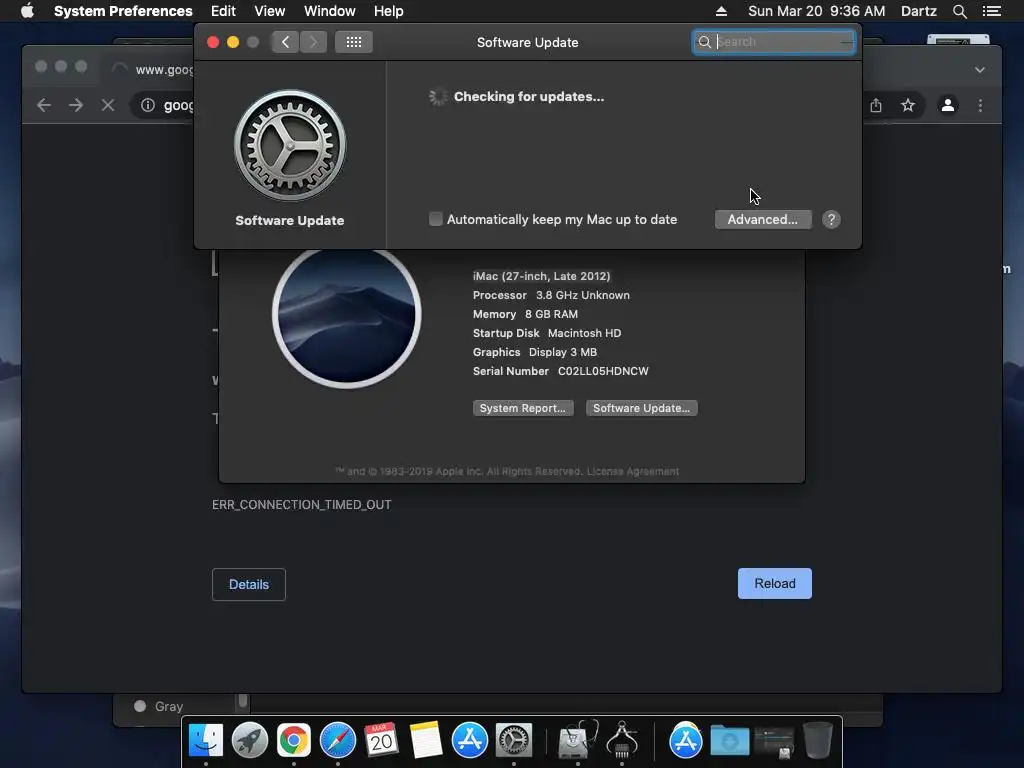Click the scrollbar next to Gray option
The width and height of the screenshot is (1024, 768).
click(x=242, y=702)
